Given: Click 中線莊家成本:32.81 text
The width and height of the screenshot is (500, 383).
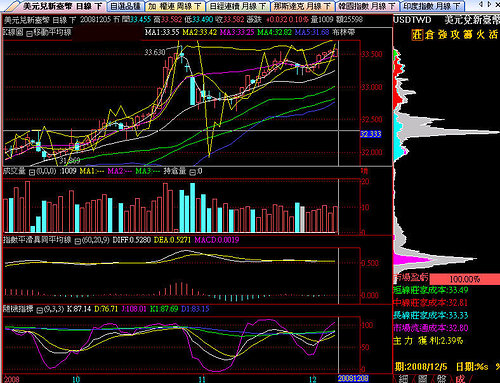Looking at the screenshot, I should [x=431, y=303].
